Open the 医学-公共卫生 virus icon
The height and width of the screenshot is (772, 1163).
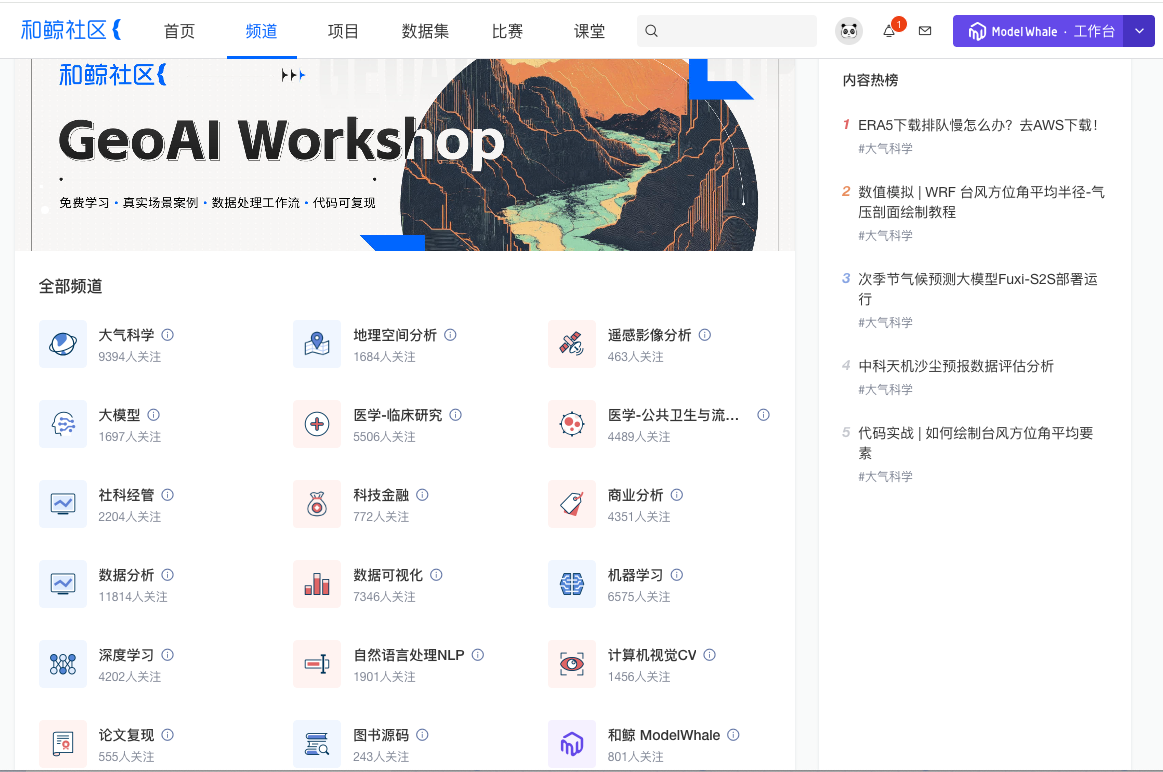[572, 424]
